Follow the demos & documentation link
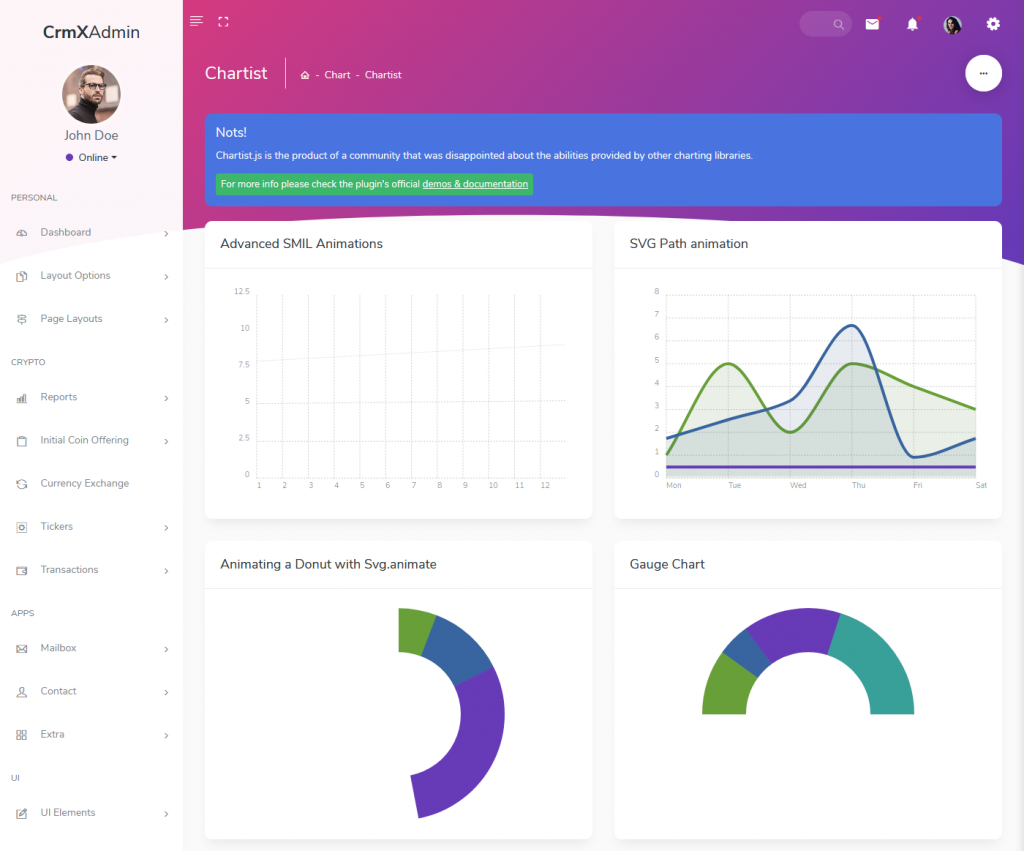The width and height of the screenshot is (1024, 851). 476,184
